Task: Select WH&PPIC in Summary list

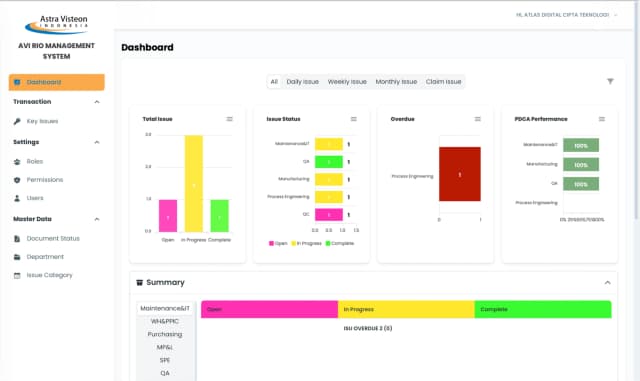Action: coord(165,321)
